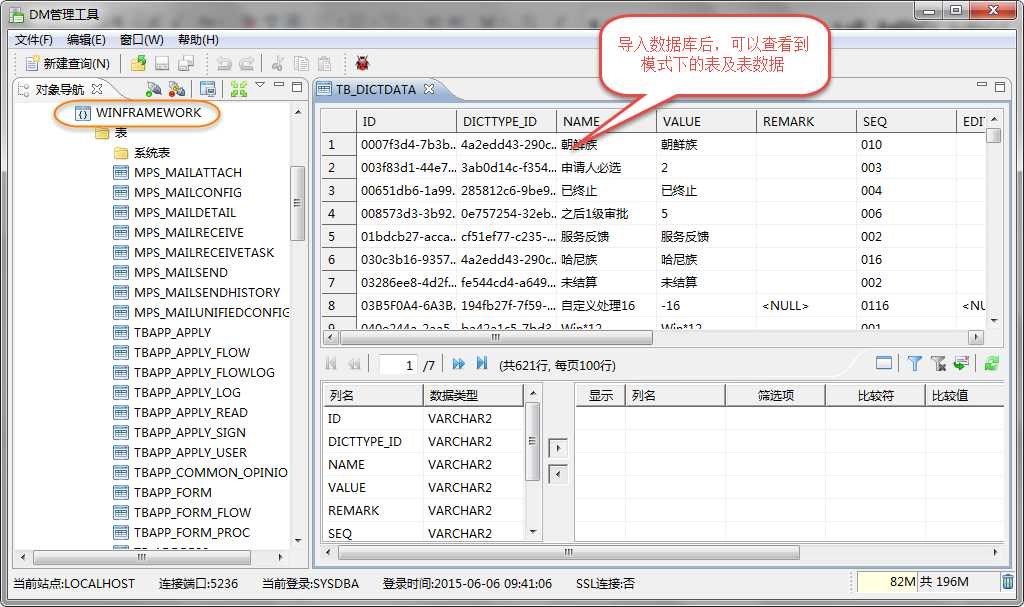Image resolution: width=1024 pixels, height=607 pixels.
Task: Click the object tree vertical scrollbar thumb
Action: (297, 203)
